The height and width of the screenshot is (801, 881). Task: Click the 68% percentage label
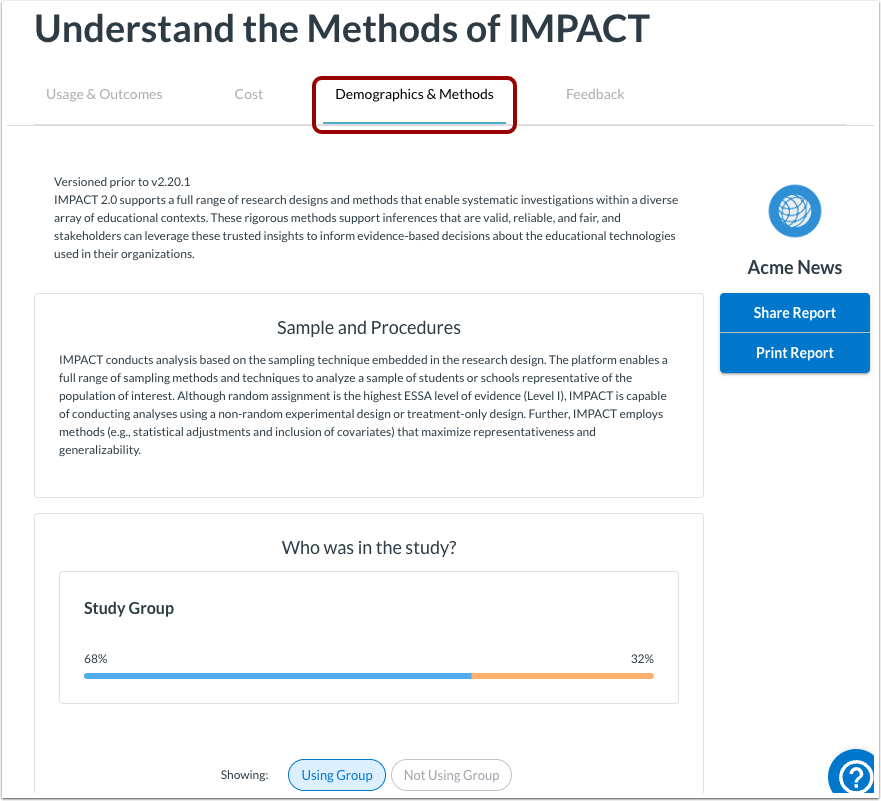96,659
